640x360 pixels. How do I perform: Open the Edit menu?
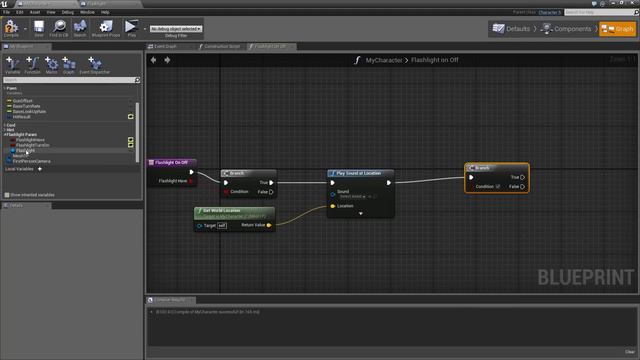(x=20, y=12)
